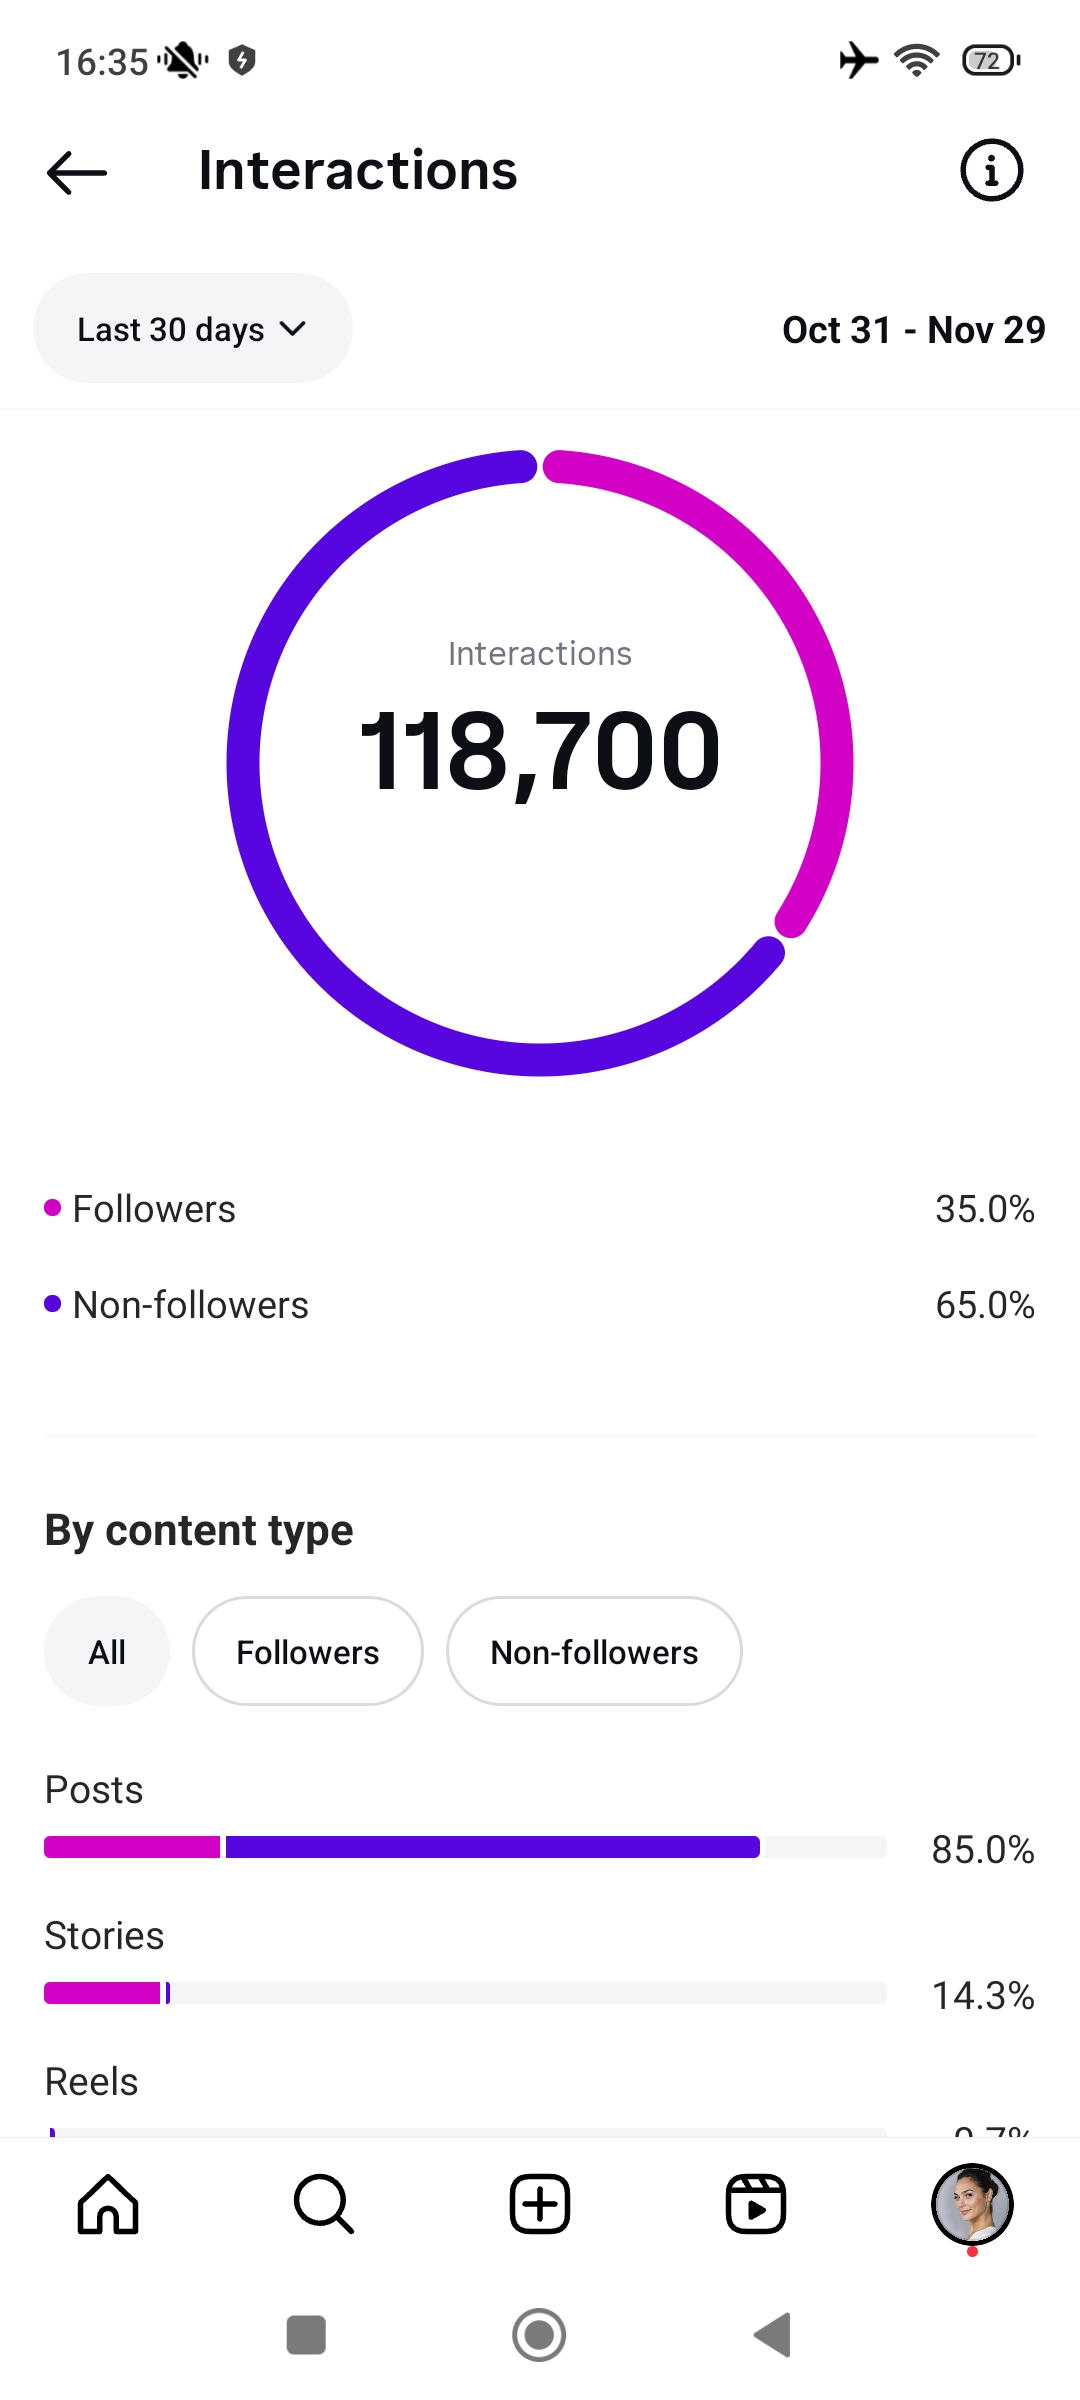Tap the Non-followers 65.0% legend row

coord(540,1305)
